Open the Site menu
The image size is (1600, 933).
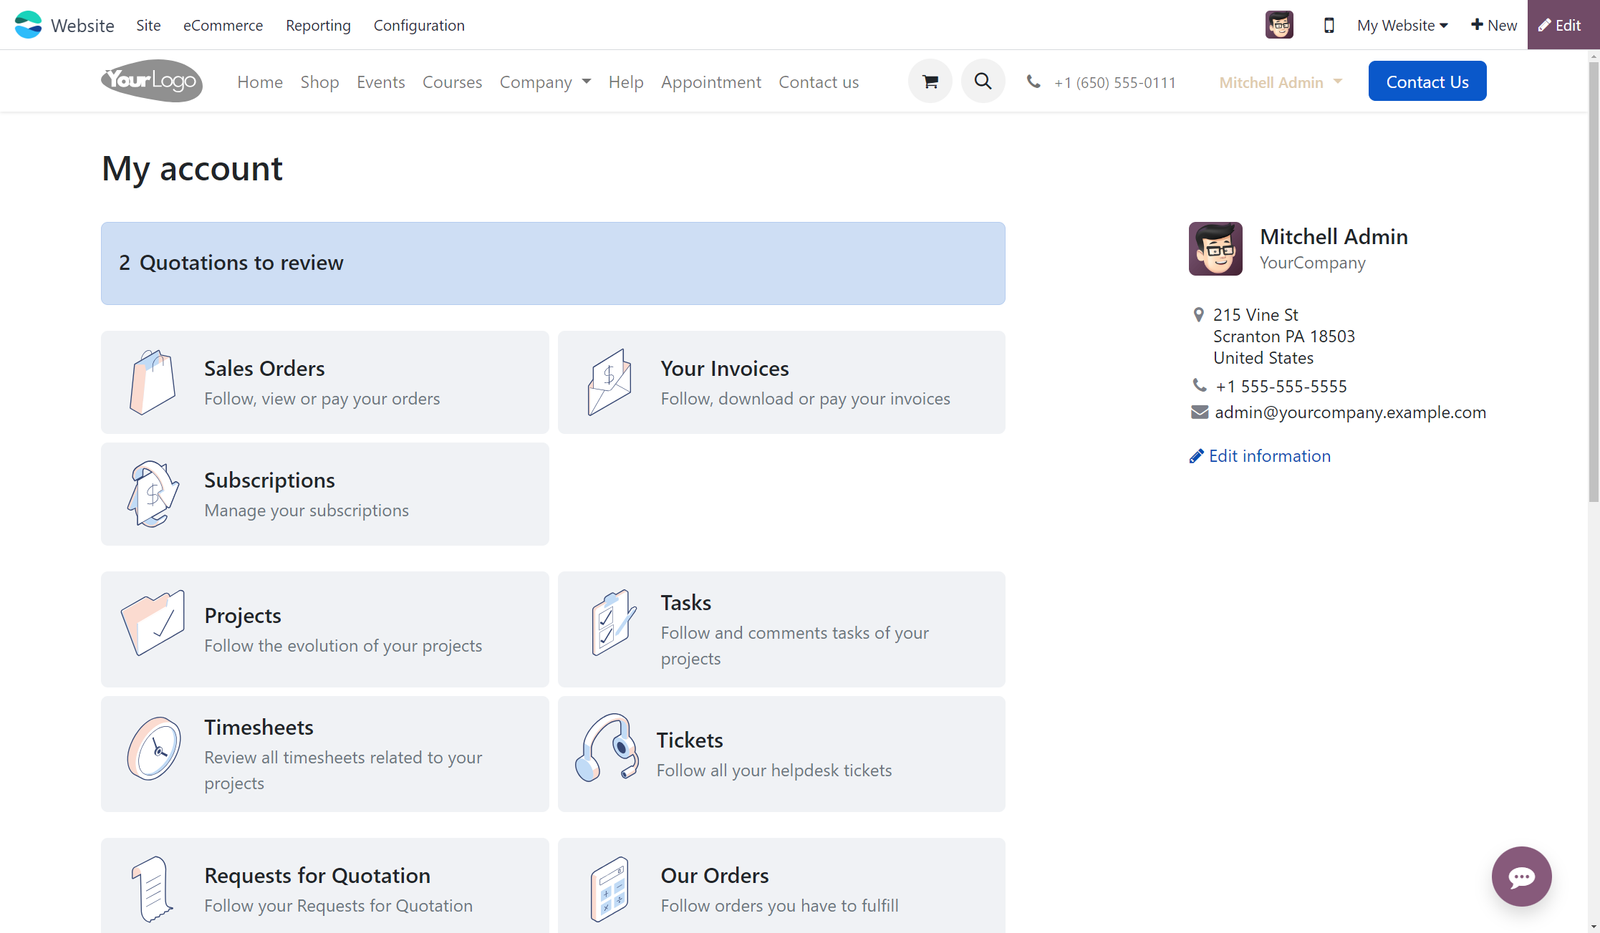pos(149,25)
